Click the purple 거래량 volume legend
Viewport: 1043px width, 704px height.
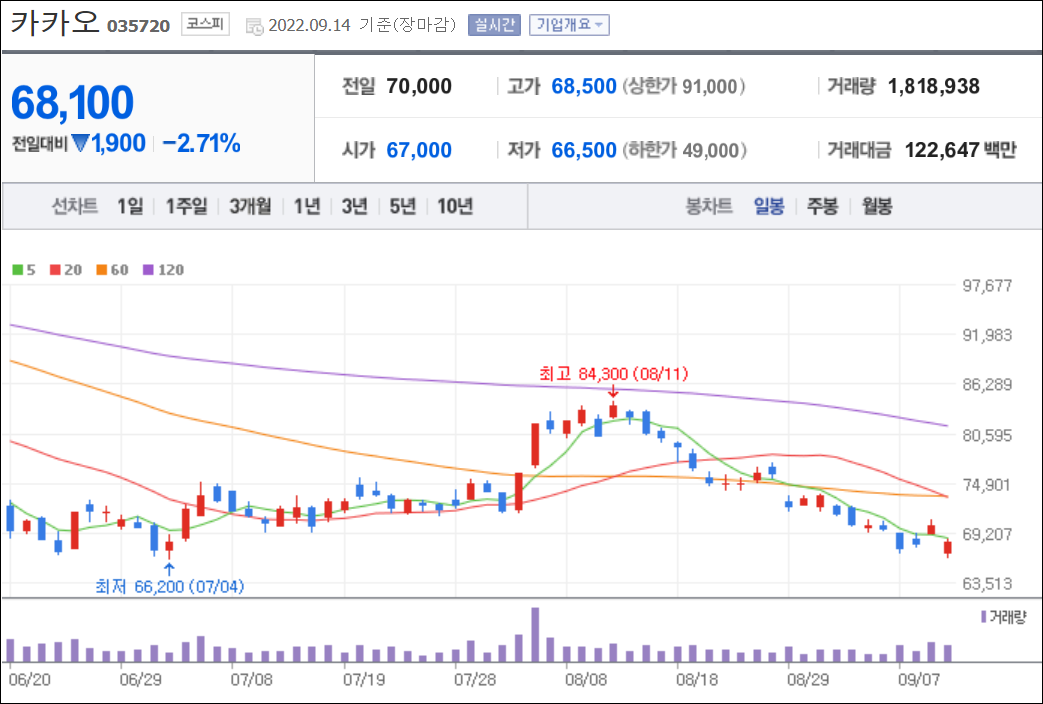coord(1004,617)
